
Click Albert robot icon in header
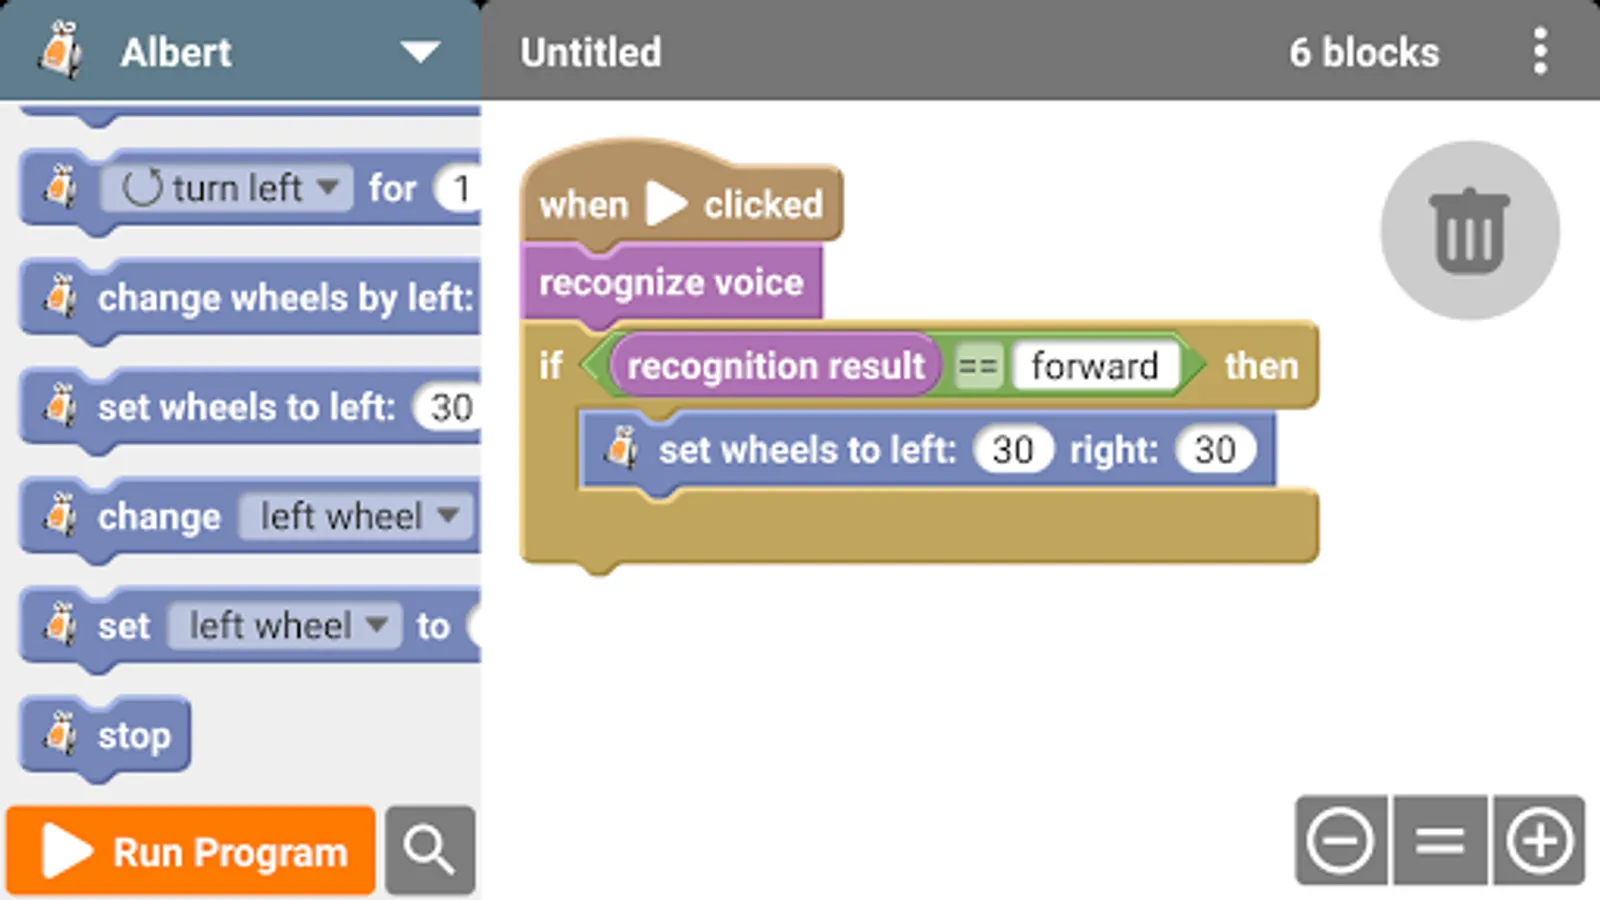click(x=60, y=50)
